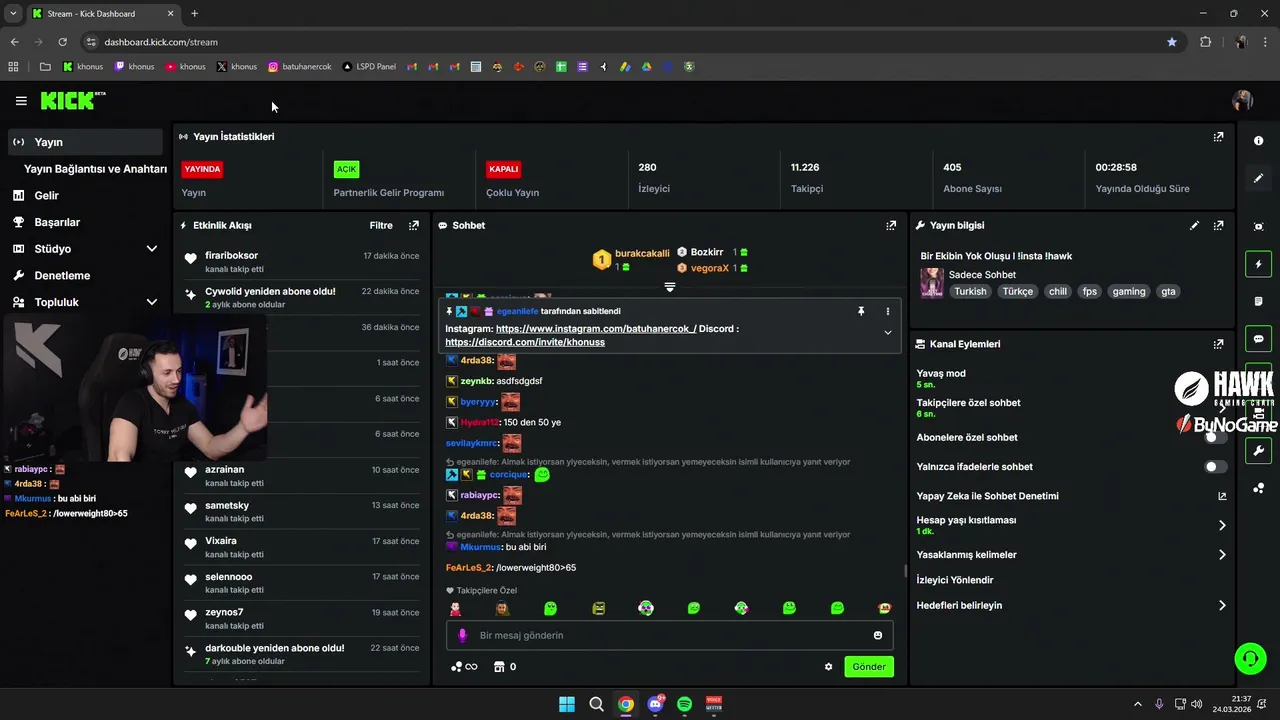Click the focus frame icon in right sidebar

pos(1258,227)
